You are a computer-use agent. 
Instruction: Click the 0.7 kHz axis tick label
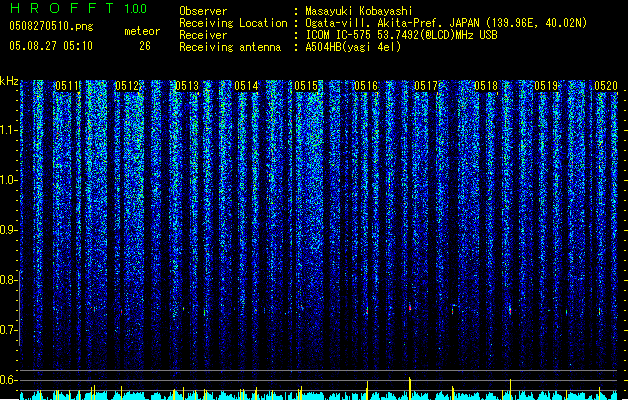(9, 330)
